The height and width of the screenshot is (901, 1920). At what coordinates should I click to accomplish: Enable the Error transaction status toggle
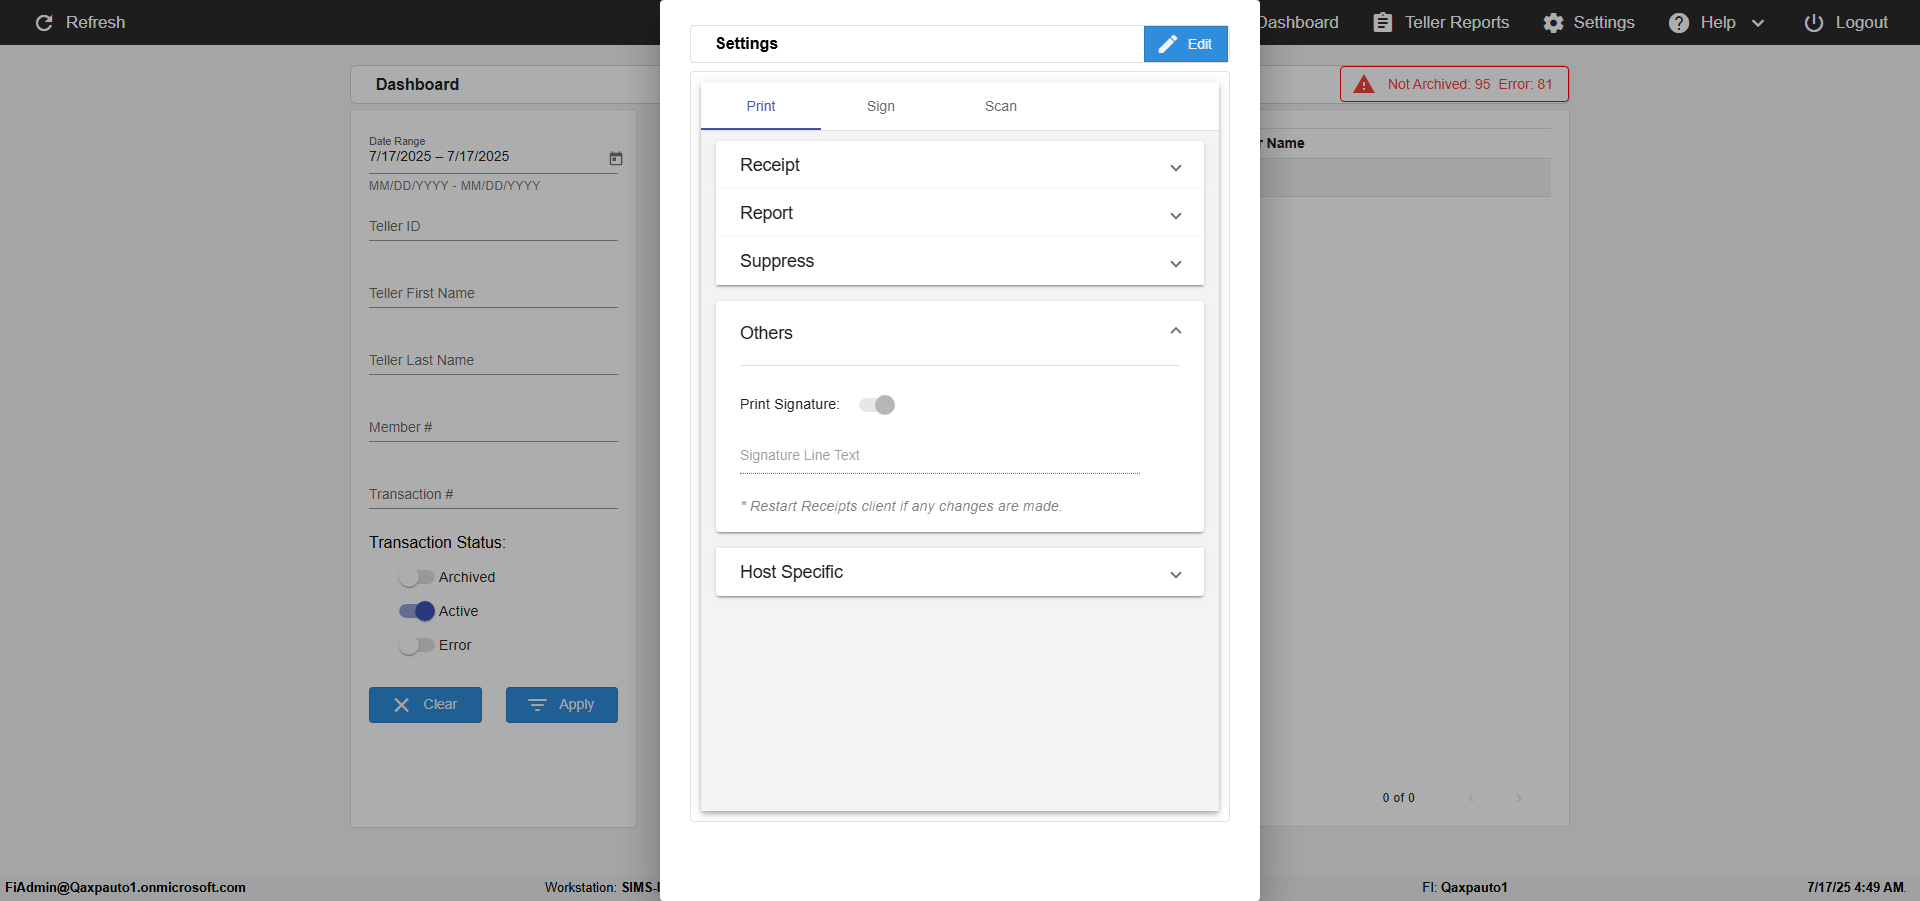[416, 645]
